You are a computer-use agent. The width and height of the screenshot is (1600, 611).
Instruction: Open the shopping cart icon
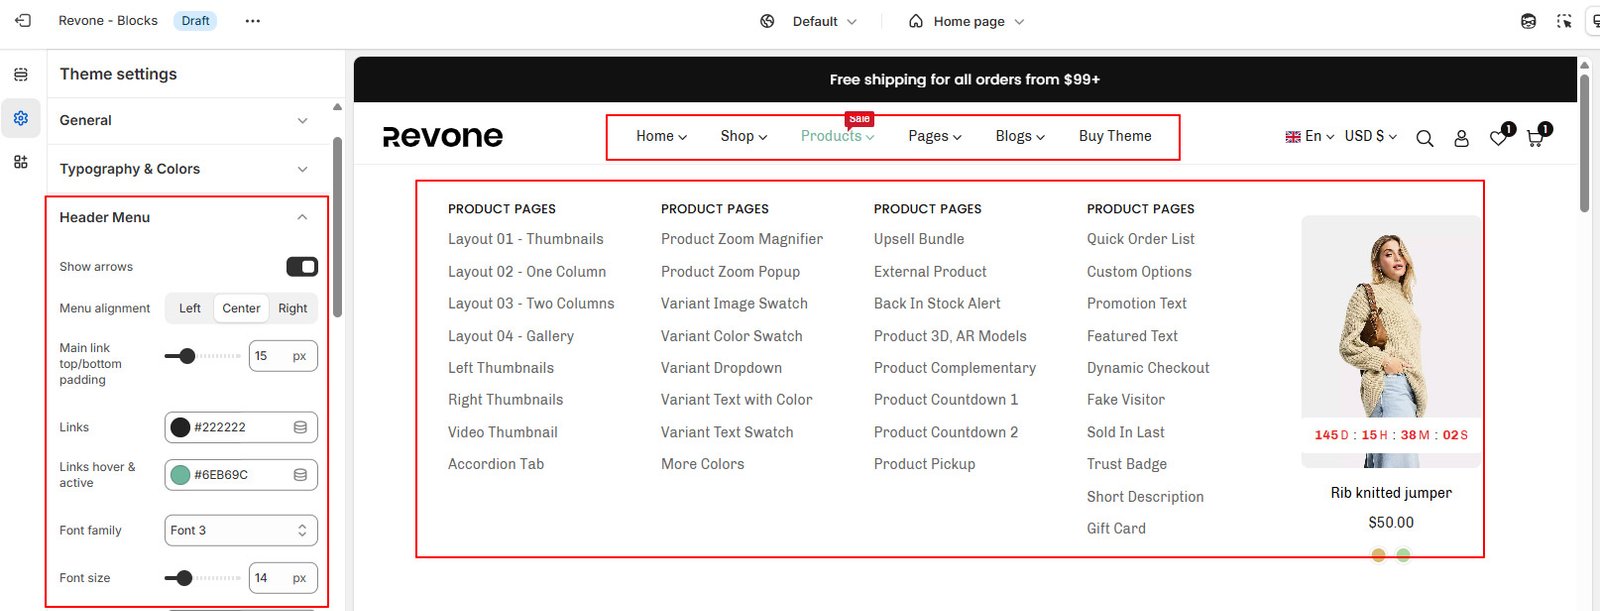[x=1535, y=139]
